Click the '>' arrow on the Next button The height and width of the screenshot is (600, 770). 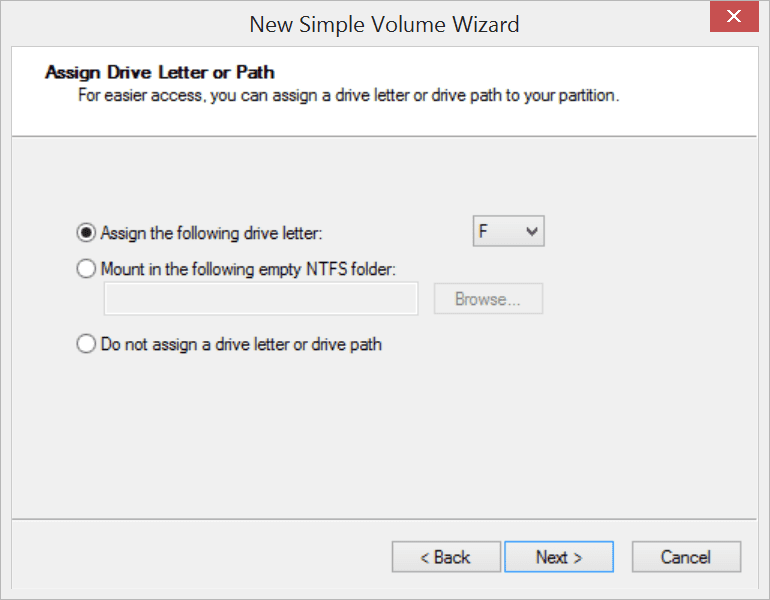coord(578,558)
